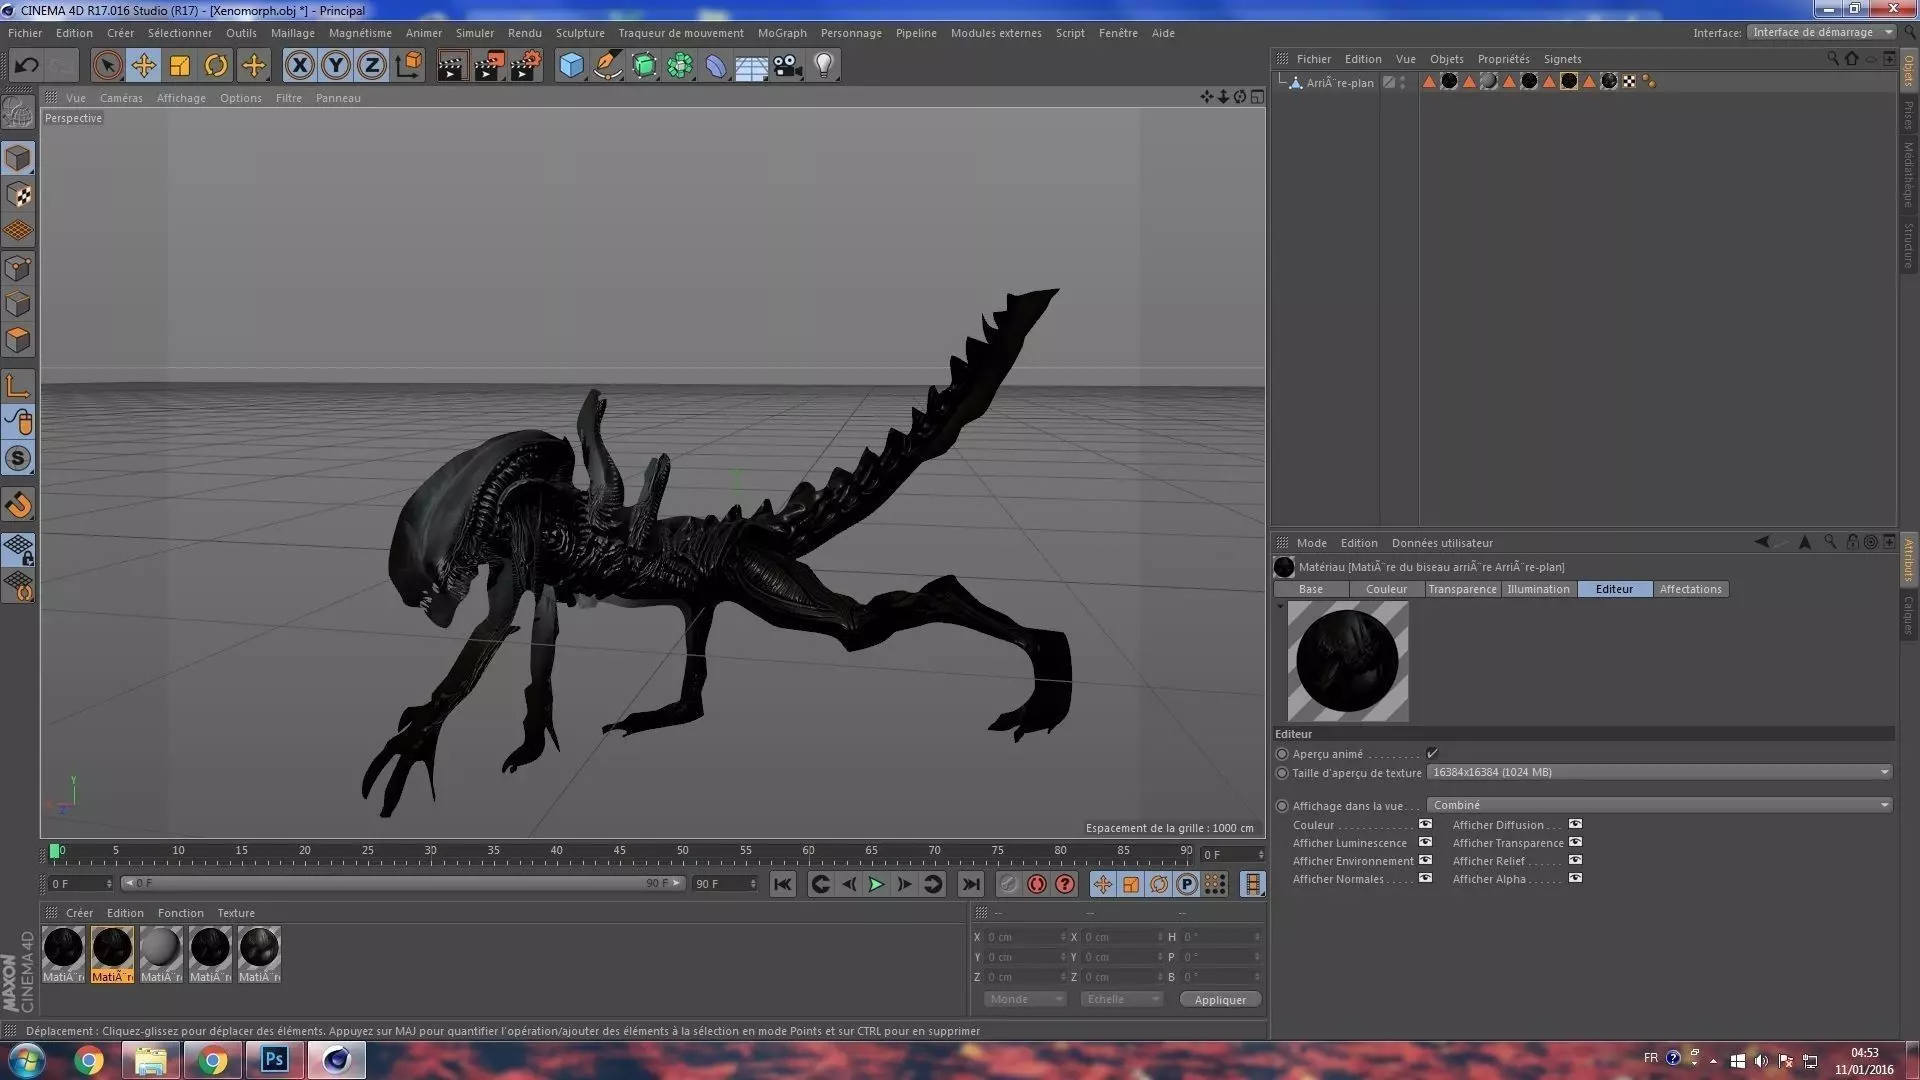Toggle Couleur display checkbox
Screen dimensions: 1920x1080
pos(1425,825)
